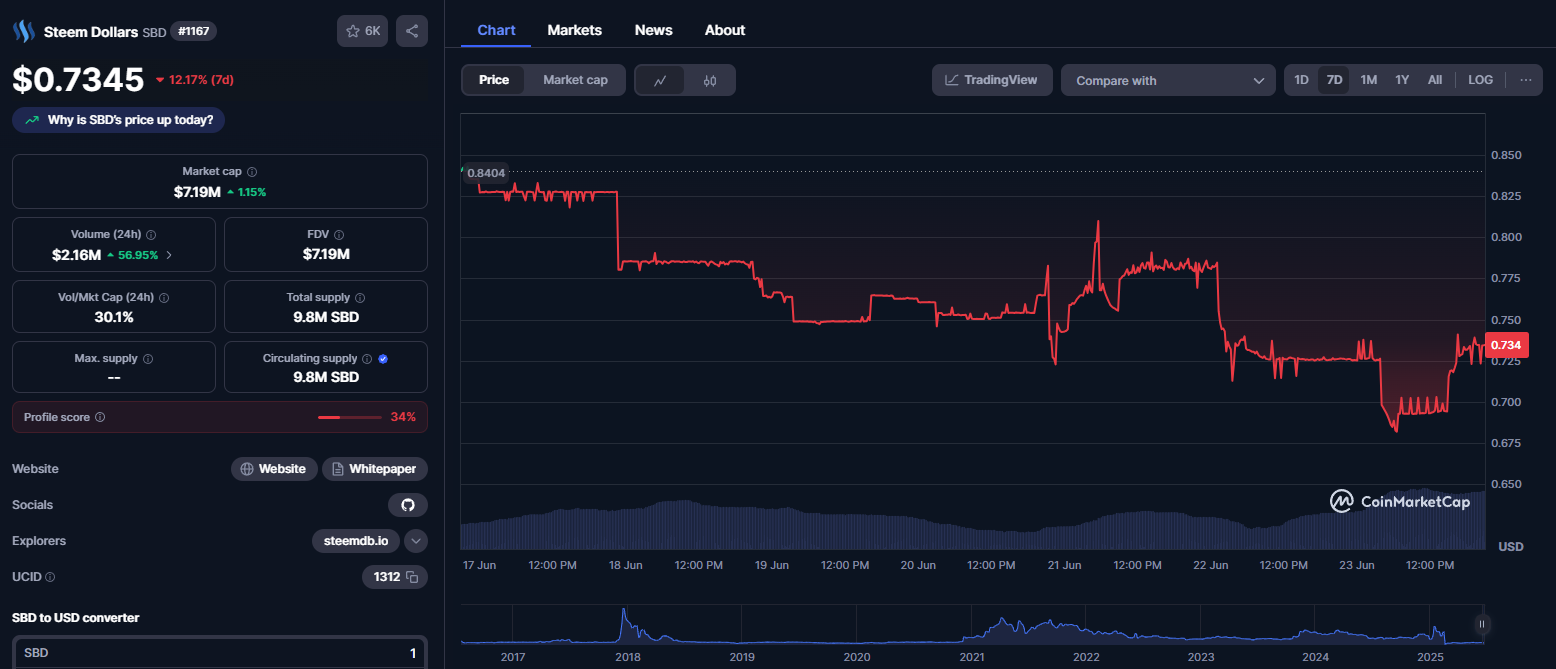Open the News tab
1556x669 pixels.
[653, 30]
